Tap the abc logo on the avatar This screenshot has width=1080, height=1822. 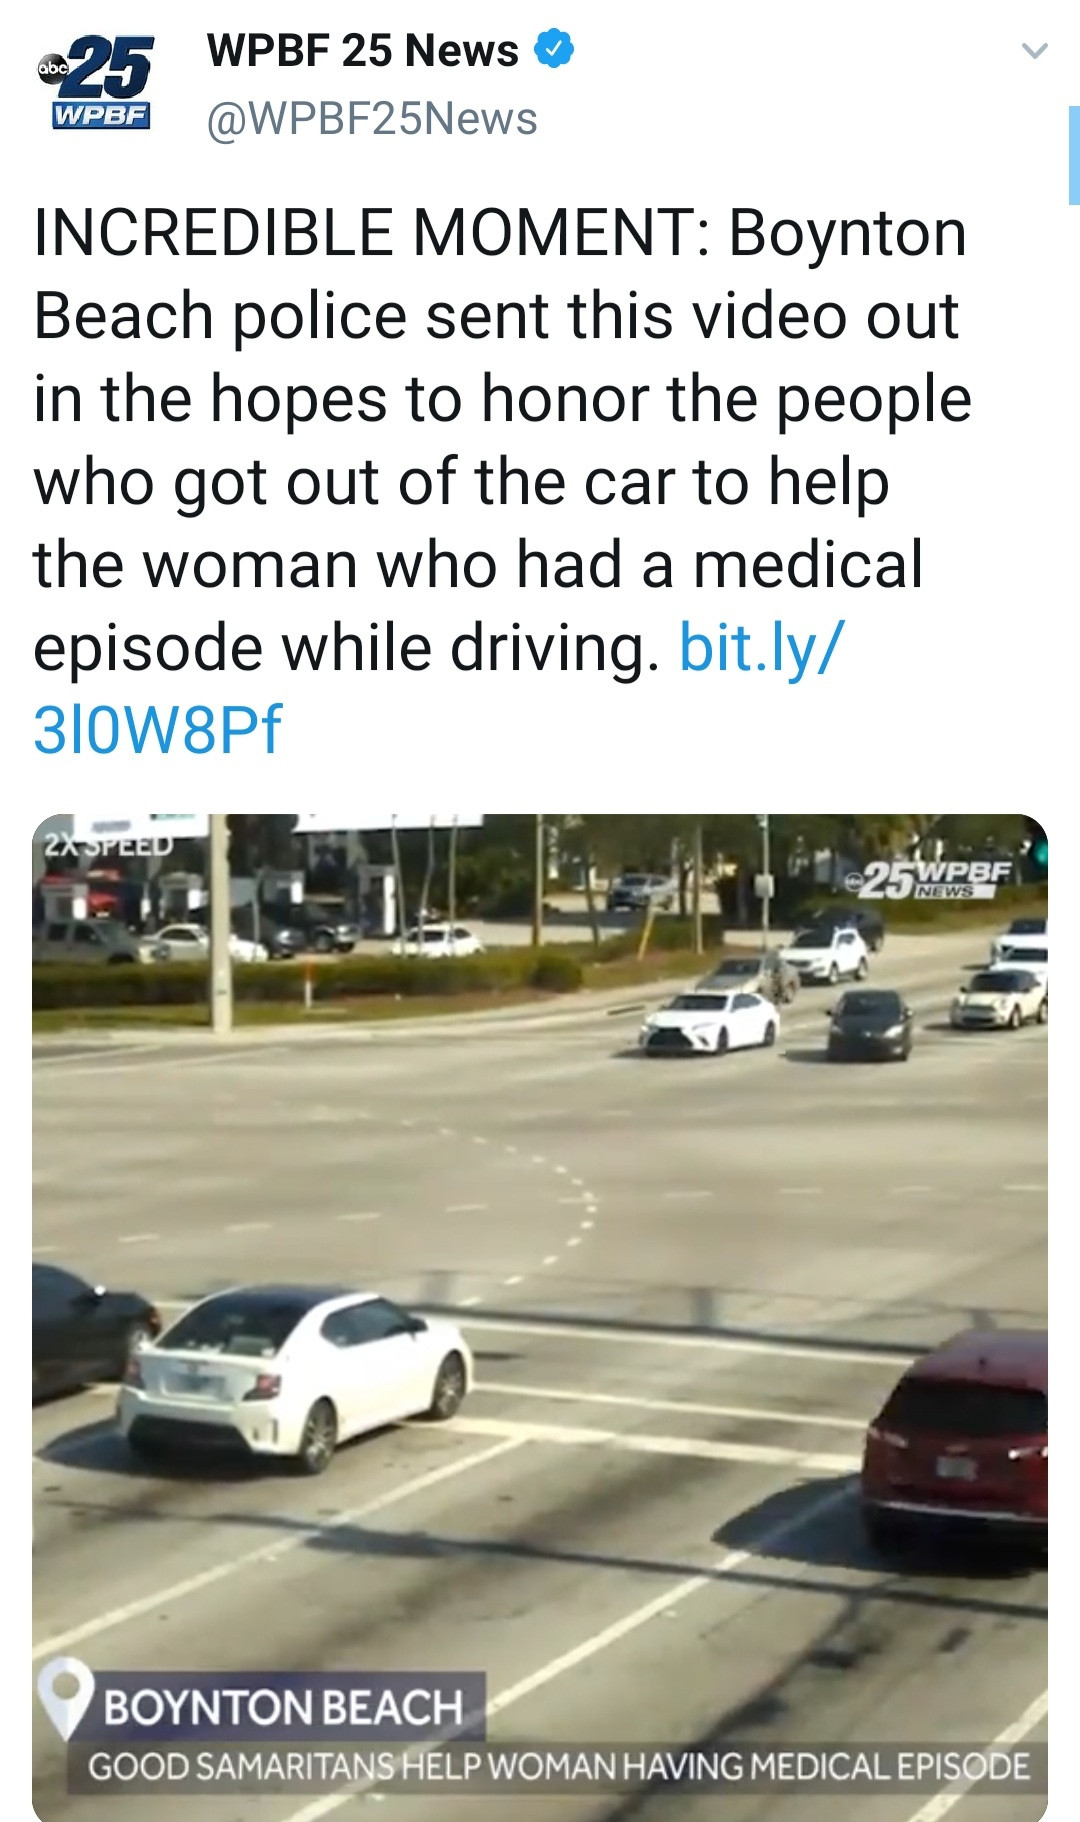51,70
